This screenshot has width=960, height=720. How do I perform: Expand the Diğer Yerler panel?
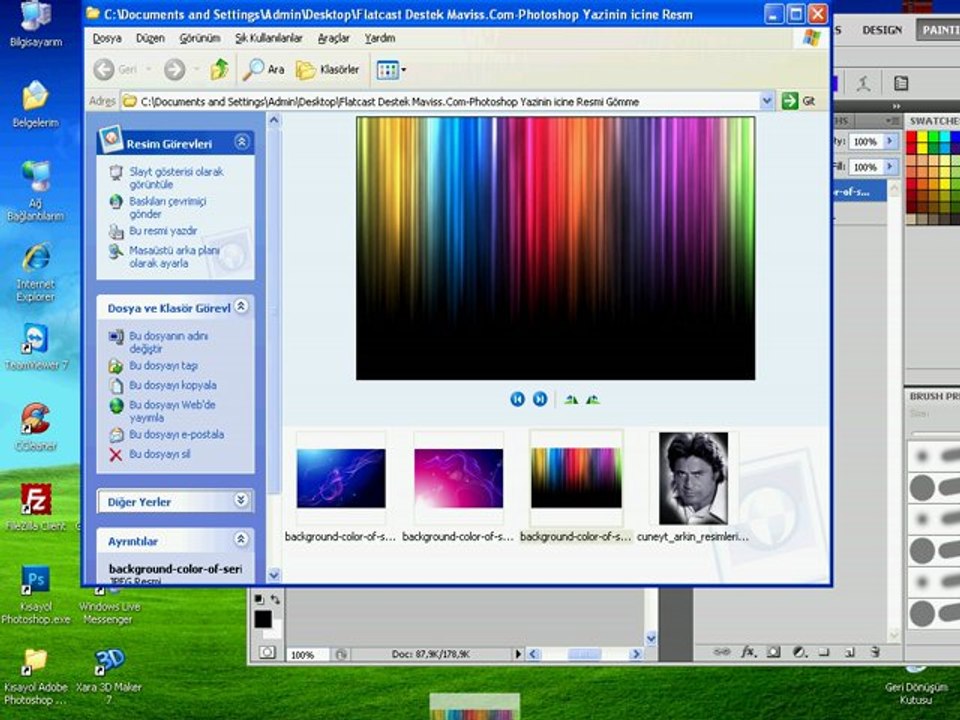coord(241,500)
